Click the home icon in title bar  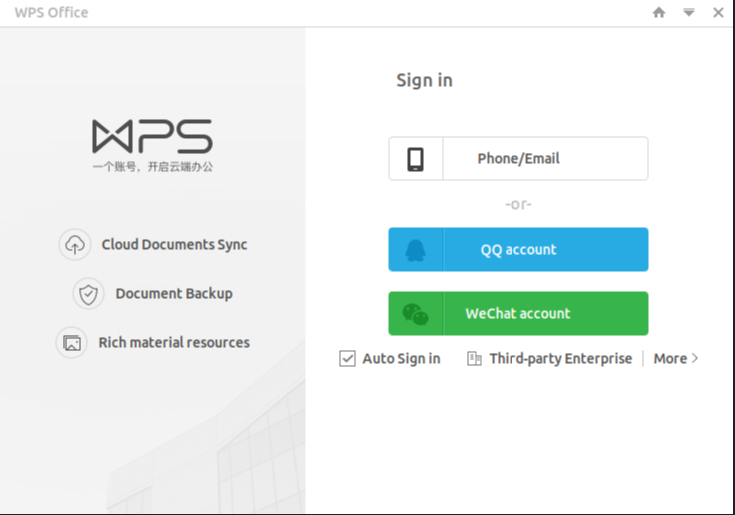659,12
